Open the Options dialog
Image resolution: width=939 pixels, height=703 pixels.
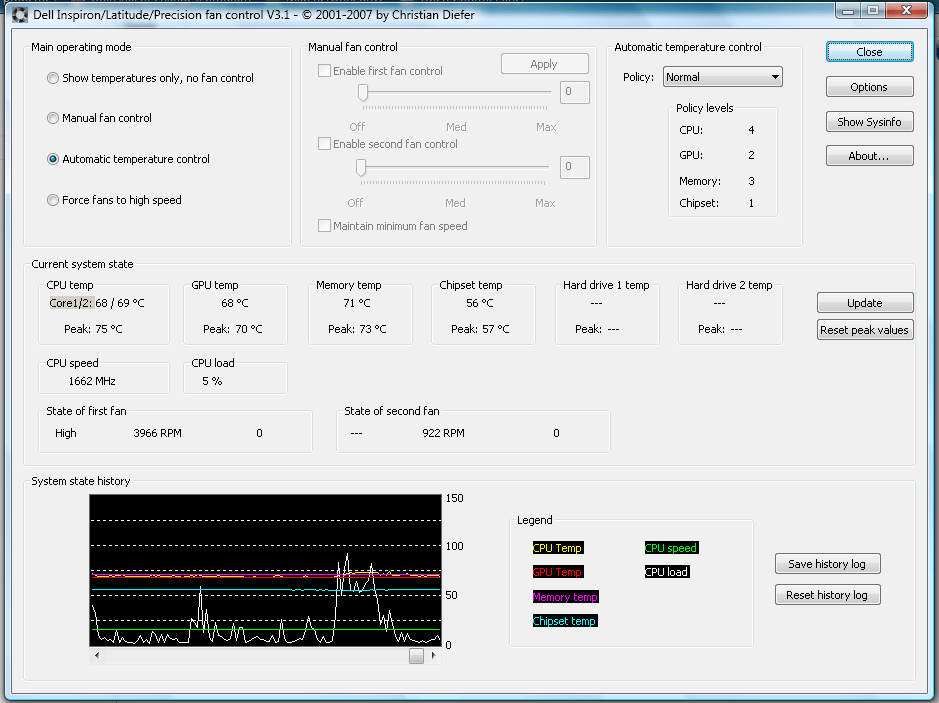[868, 86]
